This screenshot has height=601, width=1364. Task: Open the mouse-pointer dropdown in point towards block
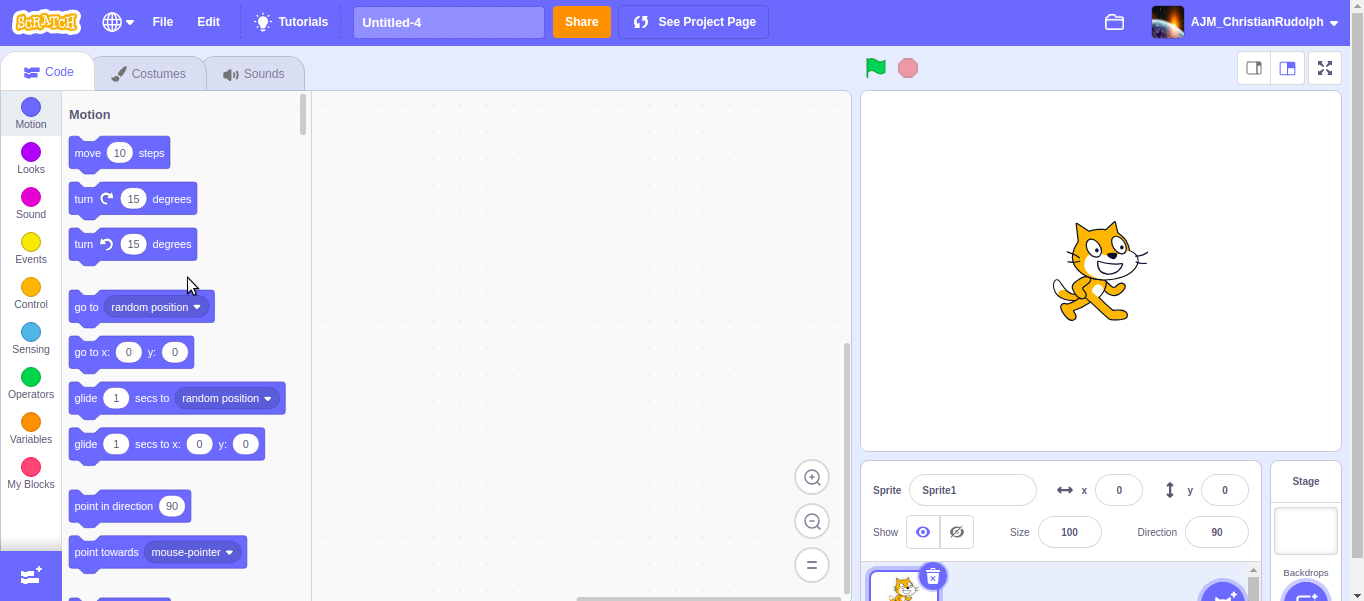coord(192,552)
